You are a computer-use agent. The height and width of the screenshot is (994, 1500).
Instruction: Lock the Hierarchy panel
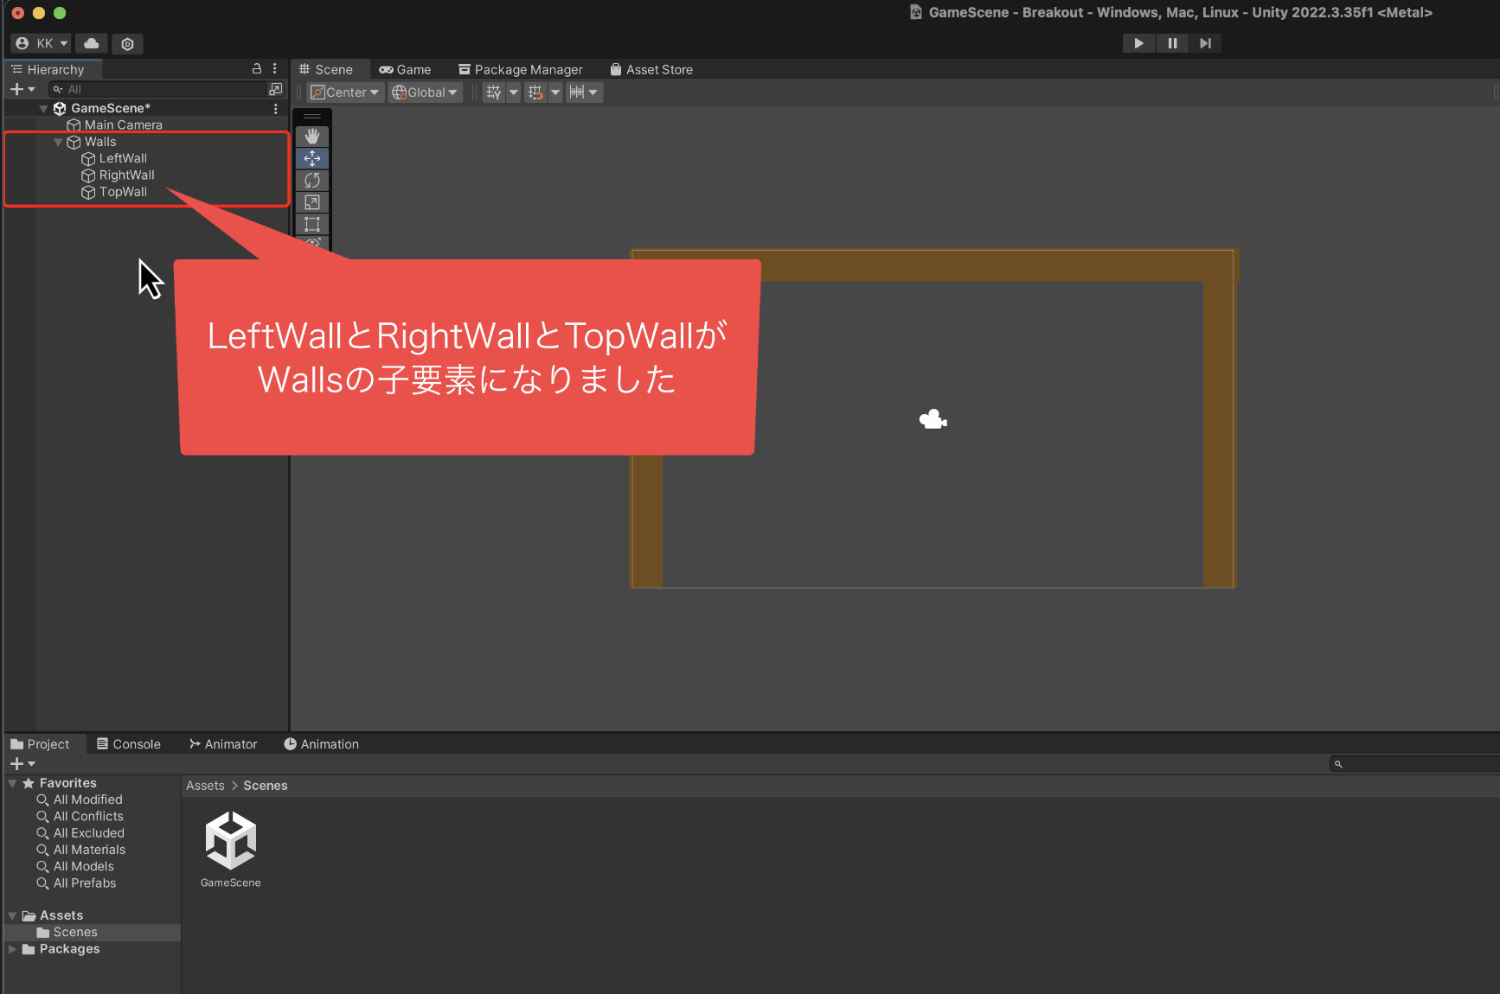click(257, 69)
